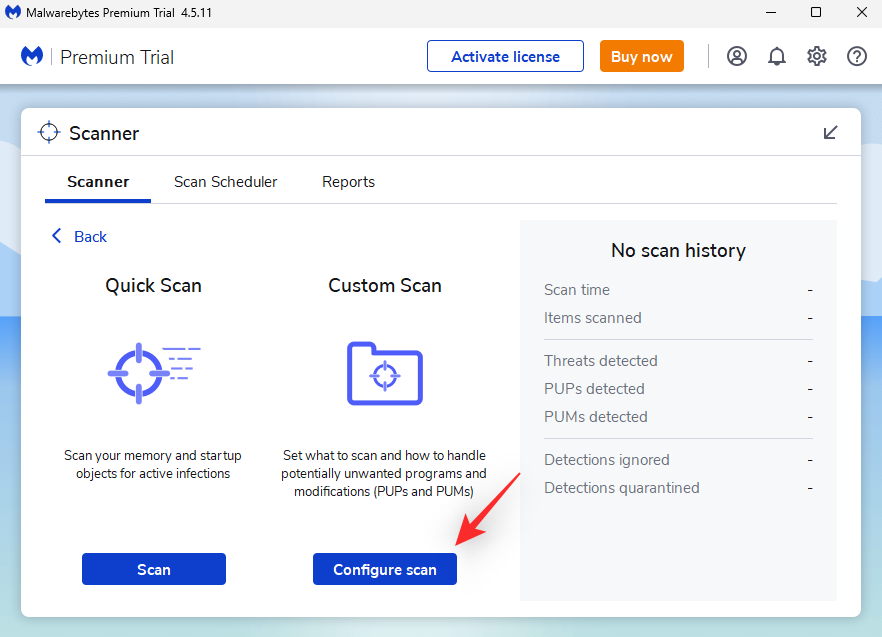Minimize the Malwarebytes window
This screenshot has width=882, height=637.
769,13
